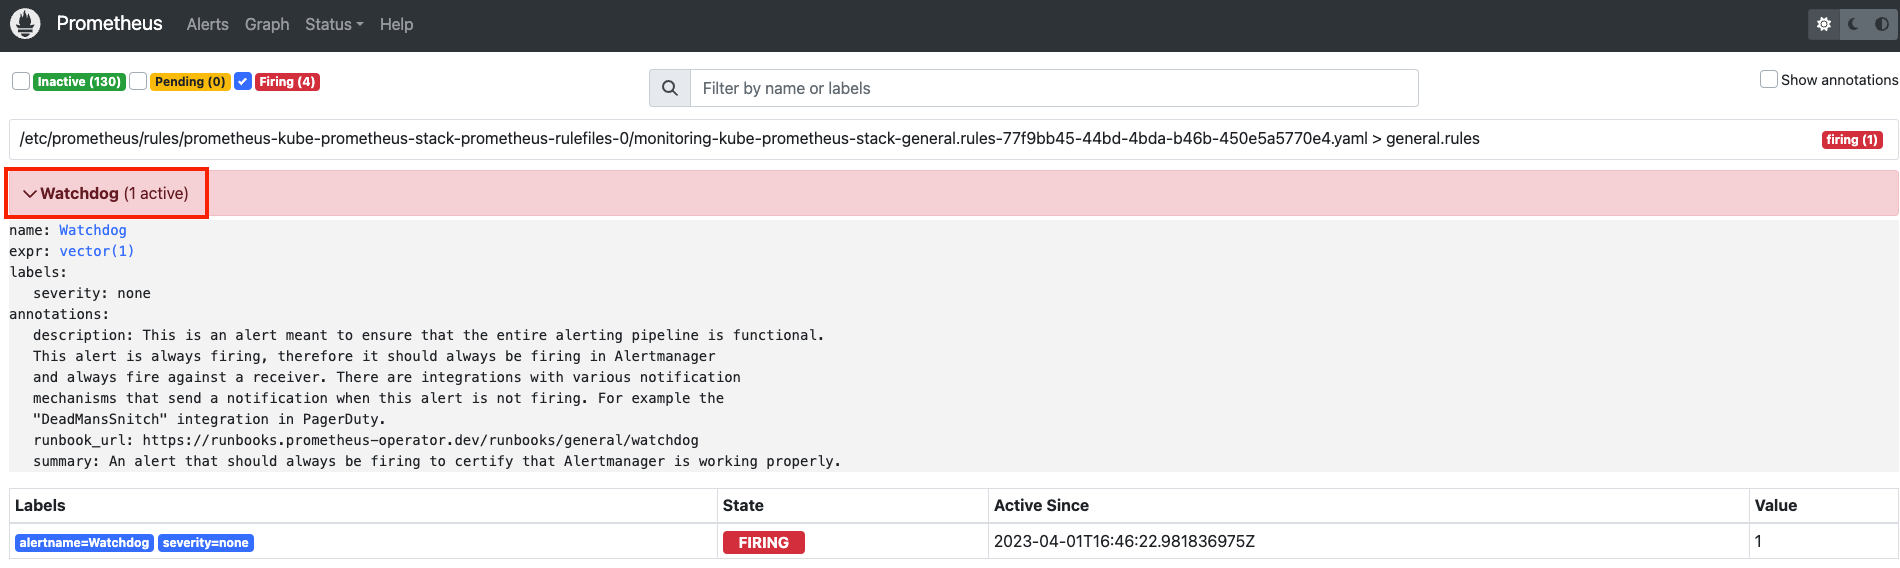1900x568 pixels.
Task: Select the Active Since timestamp 2023-04-01T16:46:22.981836975Z
Action: [x=1124, y=541]
